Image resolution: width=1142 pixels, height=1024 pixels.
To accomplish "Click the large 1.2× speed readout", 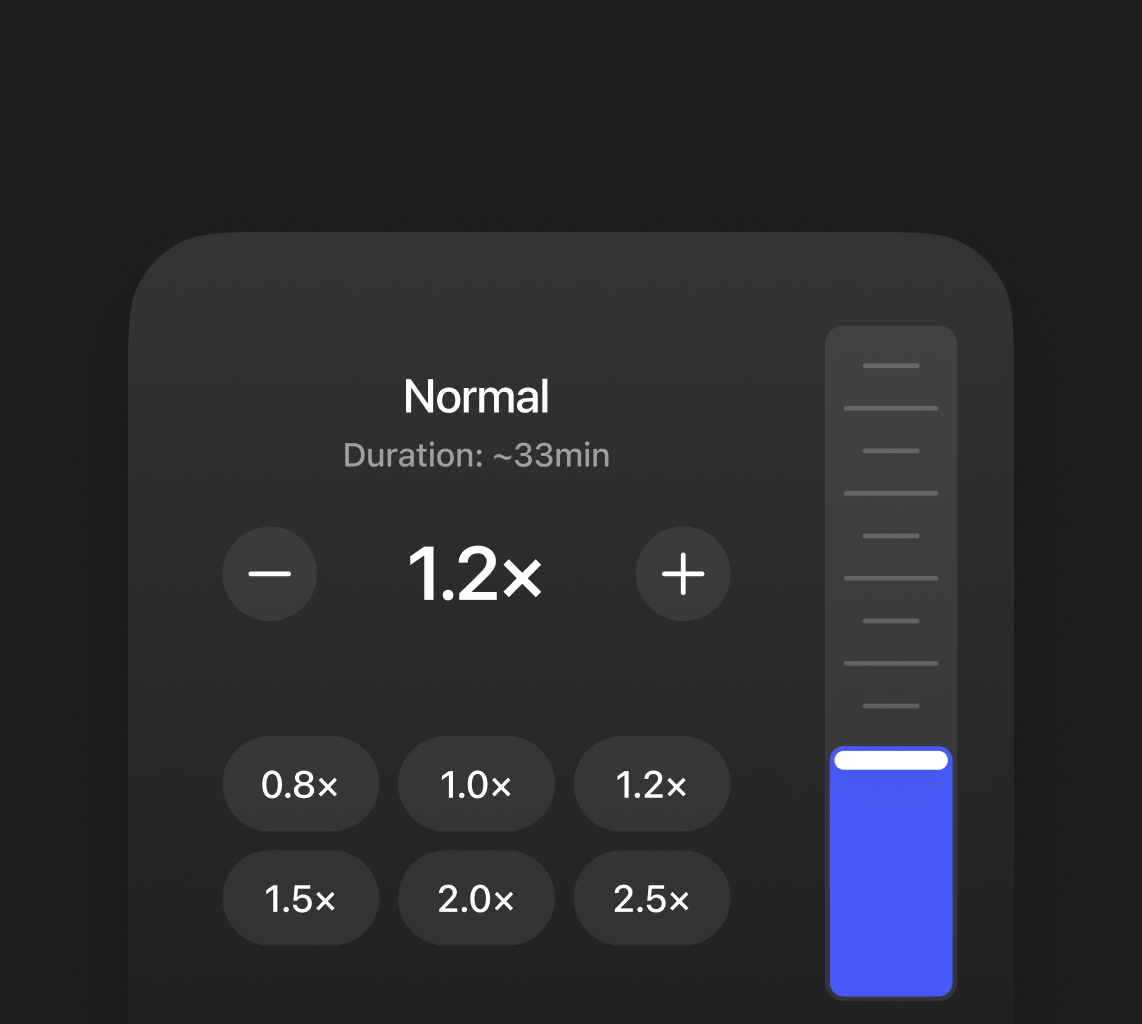I will (x=476, y=574).
